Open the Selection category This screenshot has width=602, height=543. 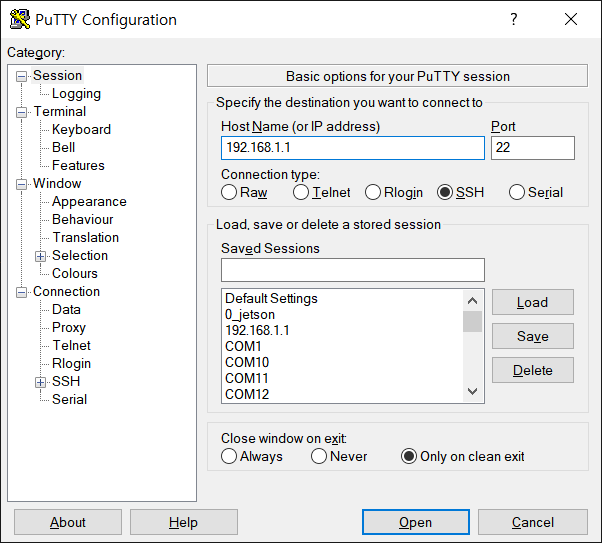80,255
